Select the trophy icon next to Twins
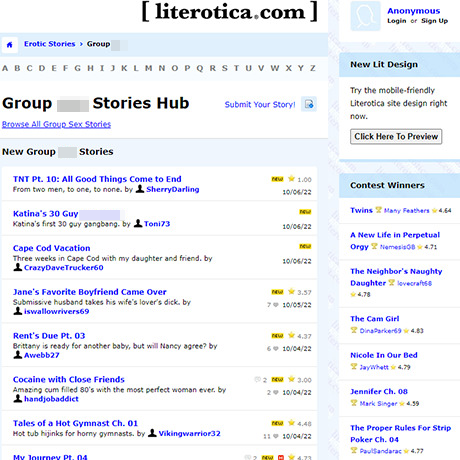 [x=378, y=210]
